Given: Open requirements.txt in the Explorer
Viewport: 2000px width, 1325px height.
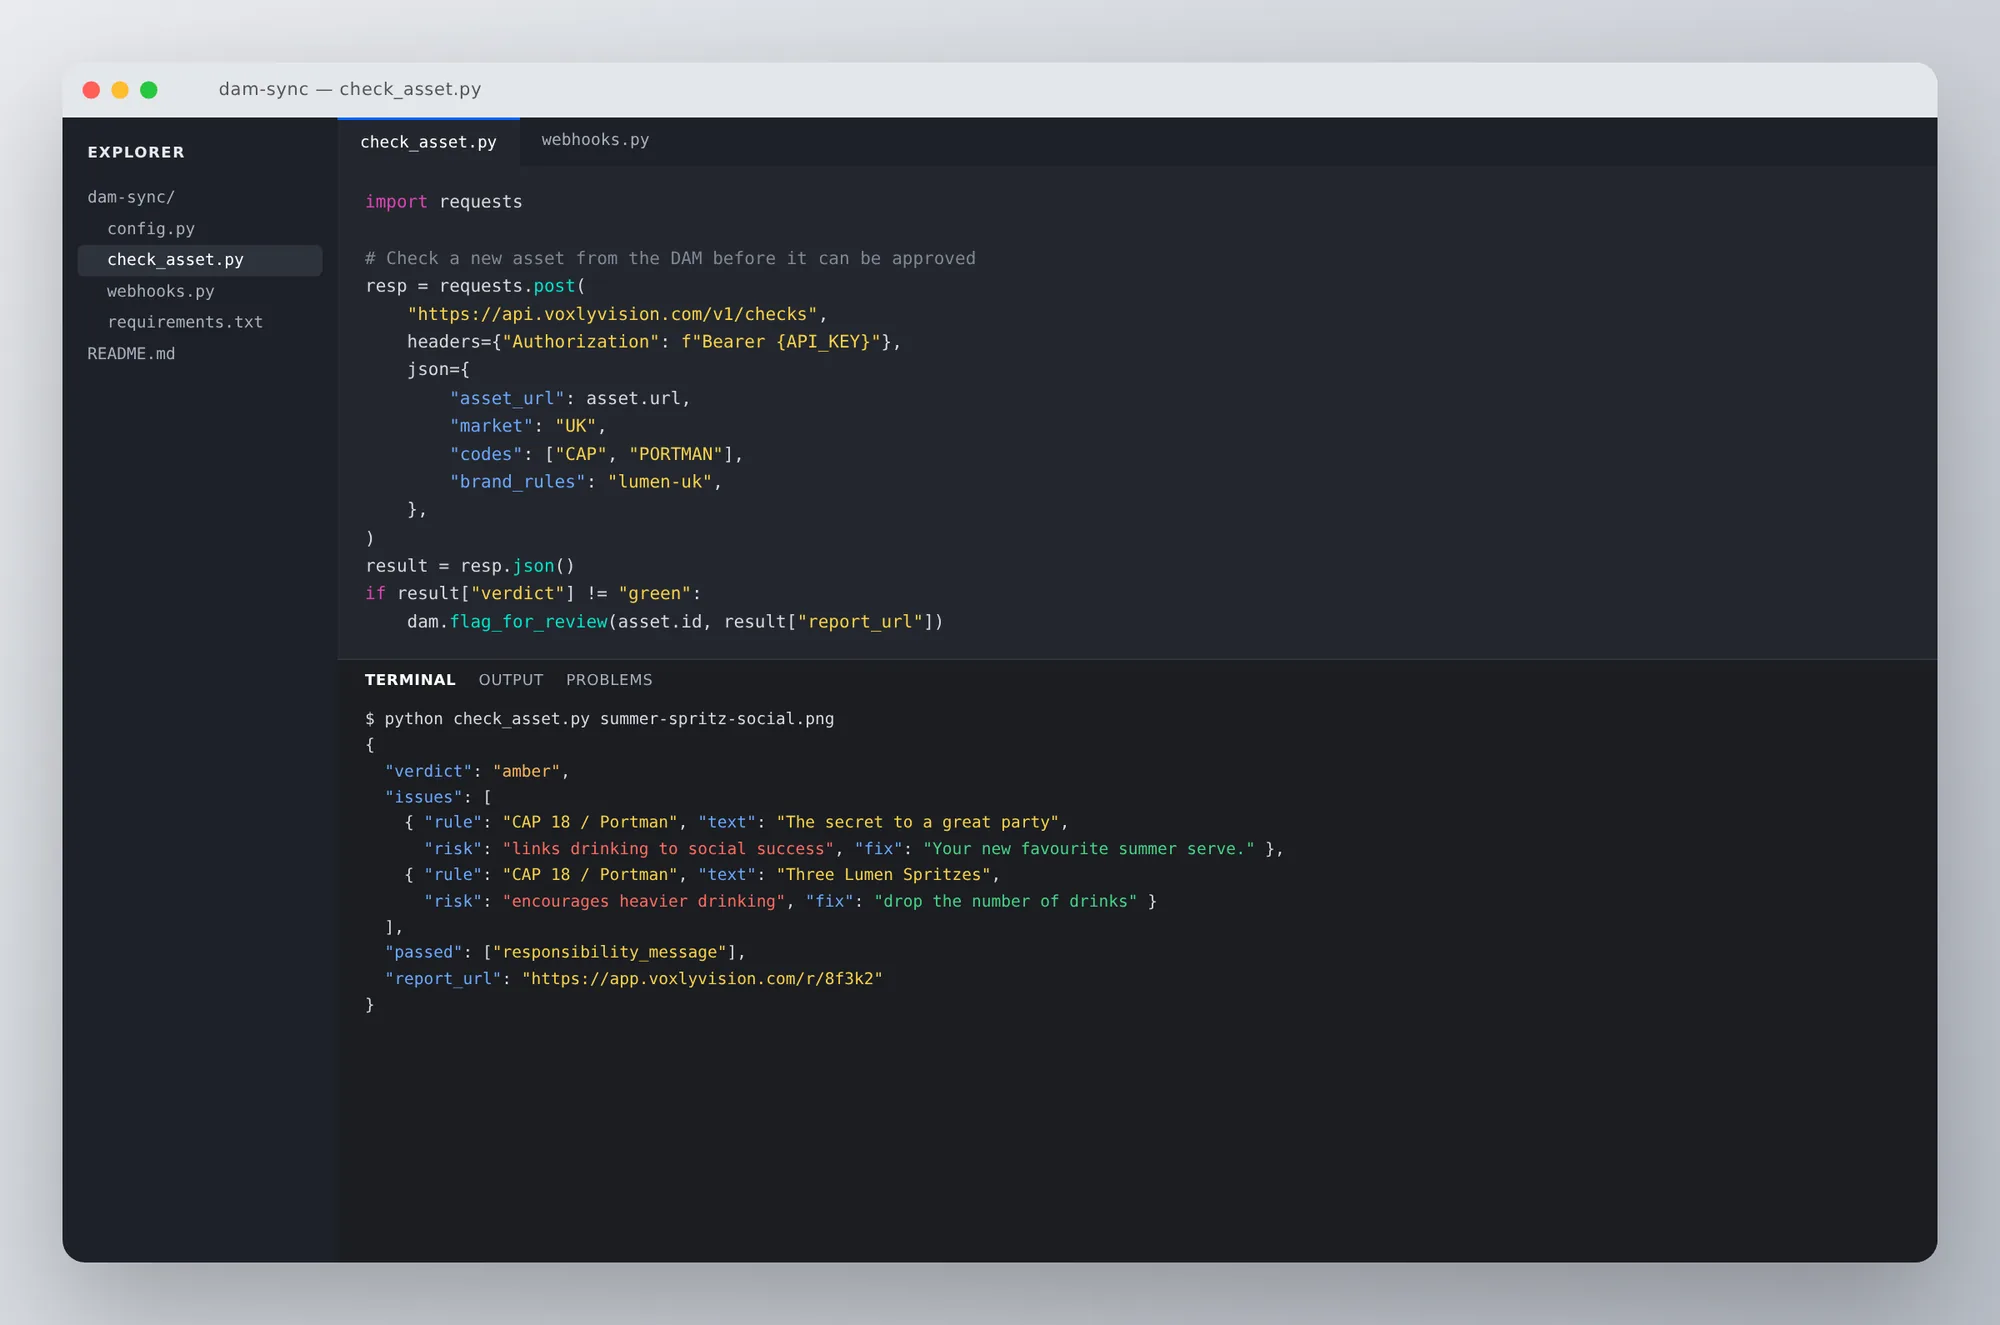Looking at the screenshot, I should coord(185,322).
